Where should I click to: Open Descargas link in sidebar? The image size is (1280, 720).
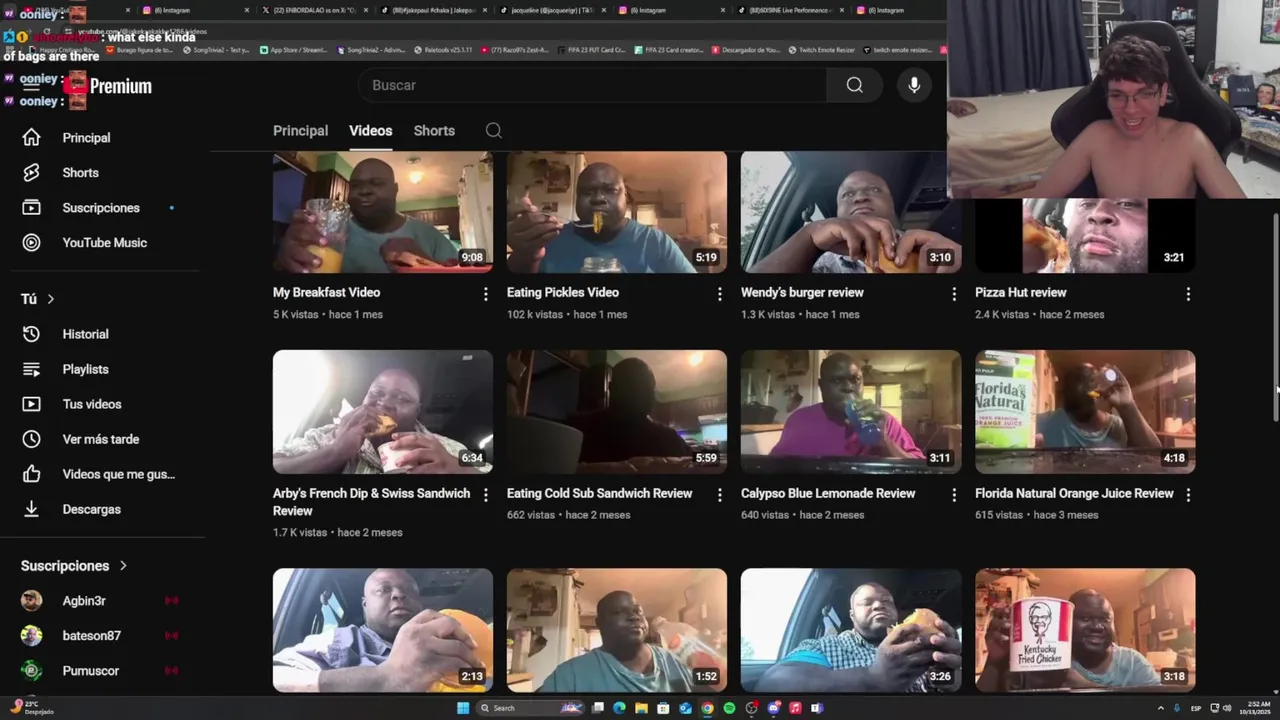pyautogui.click(x=92, y=509)
